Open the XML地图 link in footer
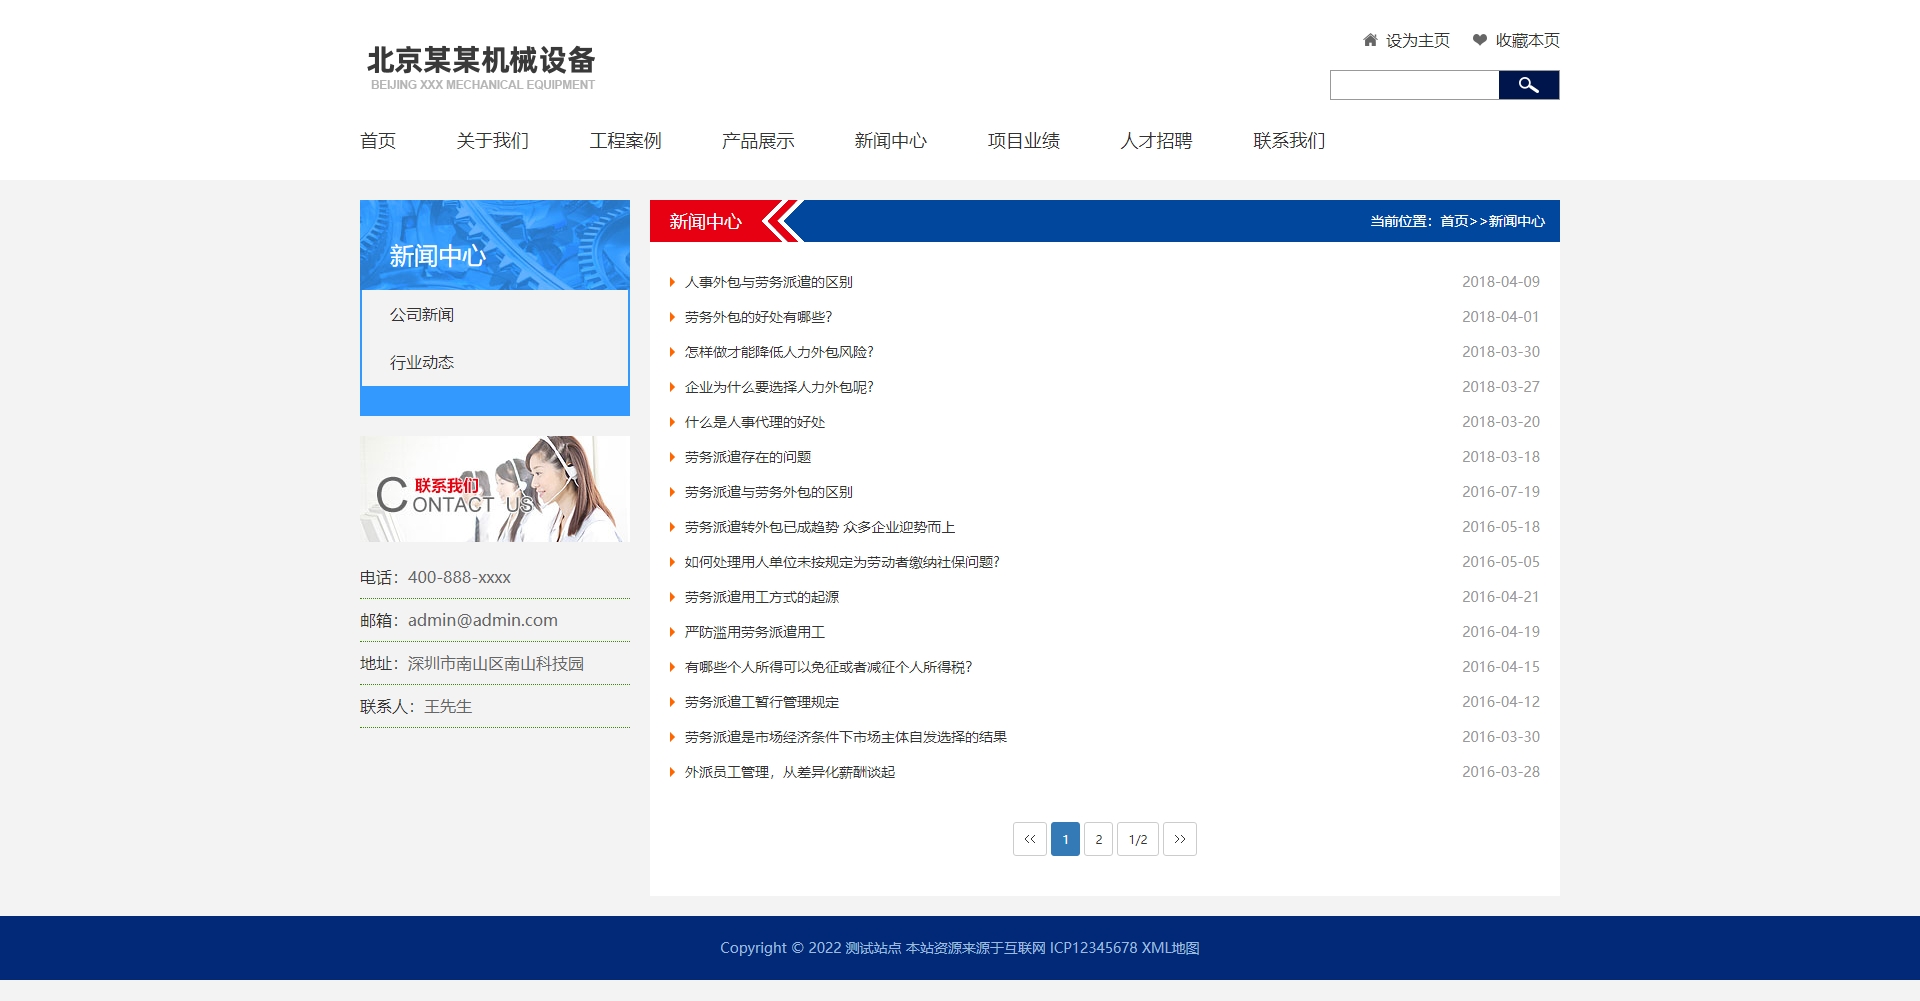This screenshot has height=1001, width=1920. click(x=1170, y=948)
